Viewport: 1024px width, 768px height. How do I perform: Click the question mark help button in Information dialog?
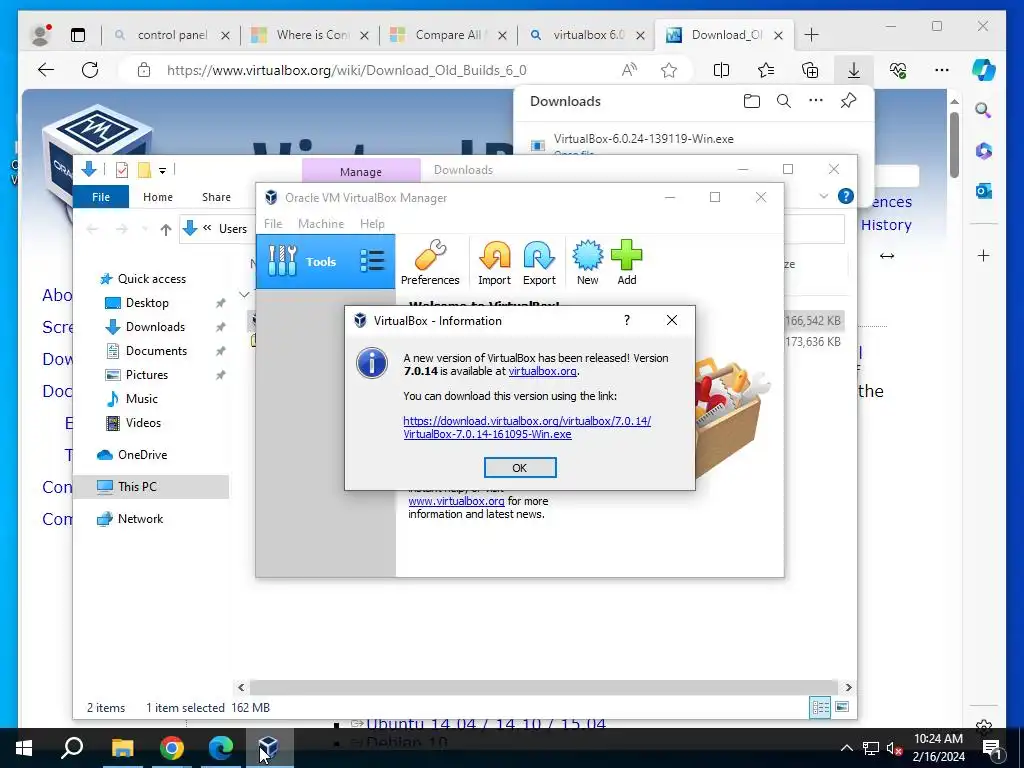pyautogui.click(x=627, y=320)
